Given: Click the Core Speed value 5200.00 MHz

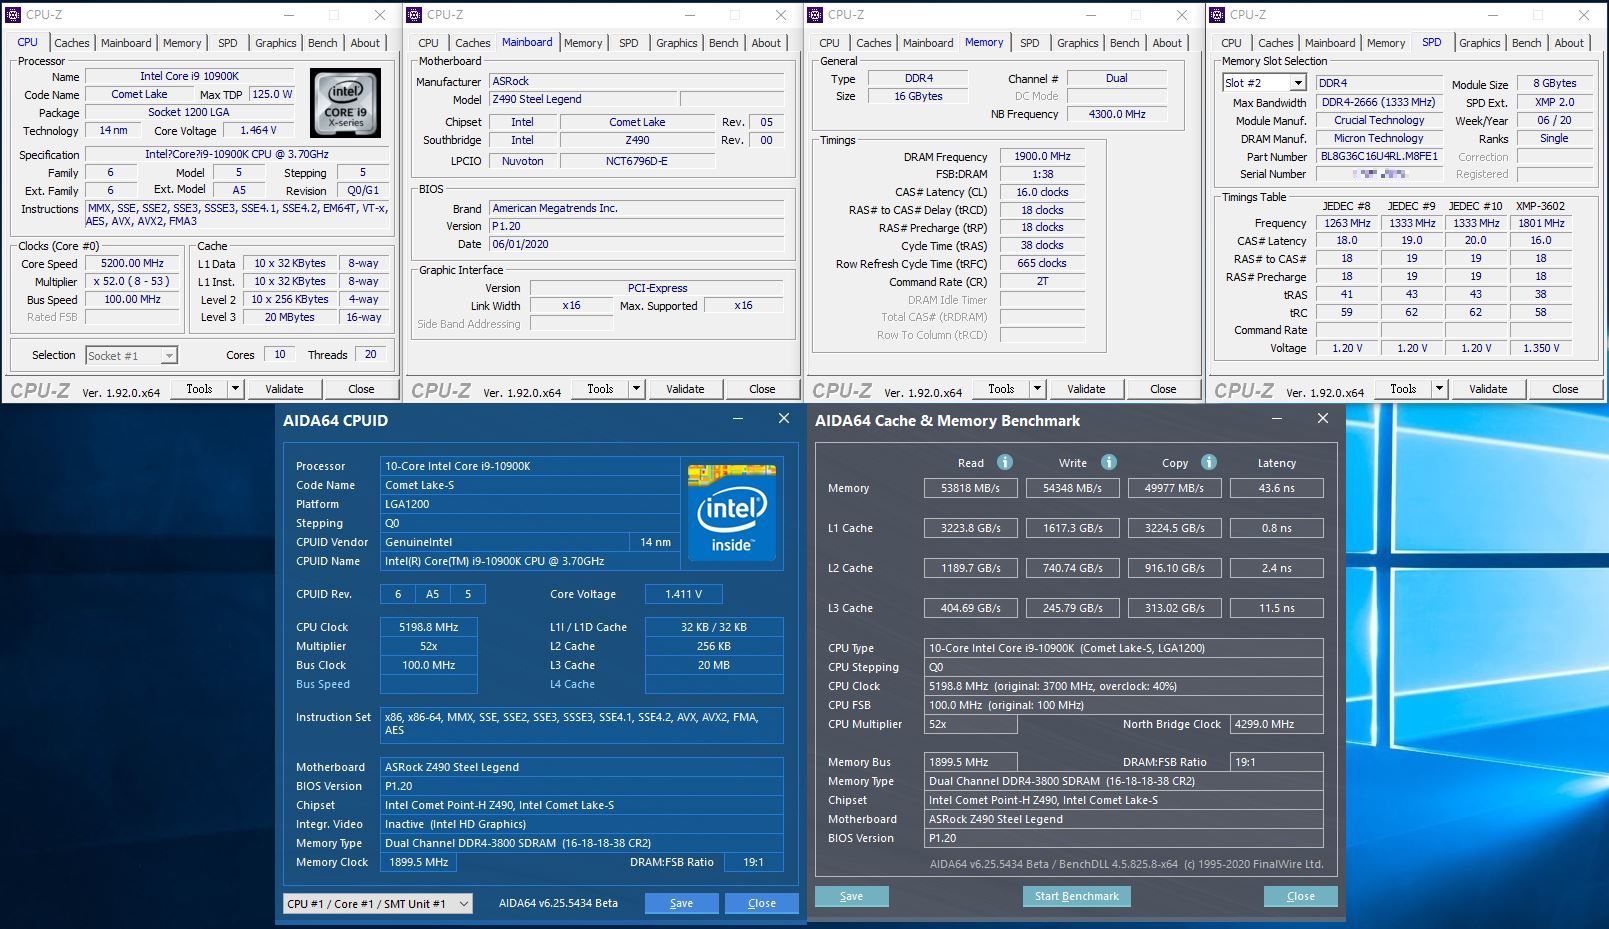Looking at the screenshot, I should point(132,264).
